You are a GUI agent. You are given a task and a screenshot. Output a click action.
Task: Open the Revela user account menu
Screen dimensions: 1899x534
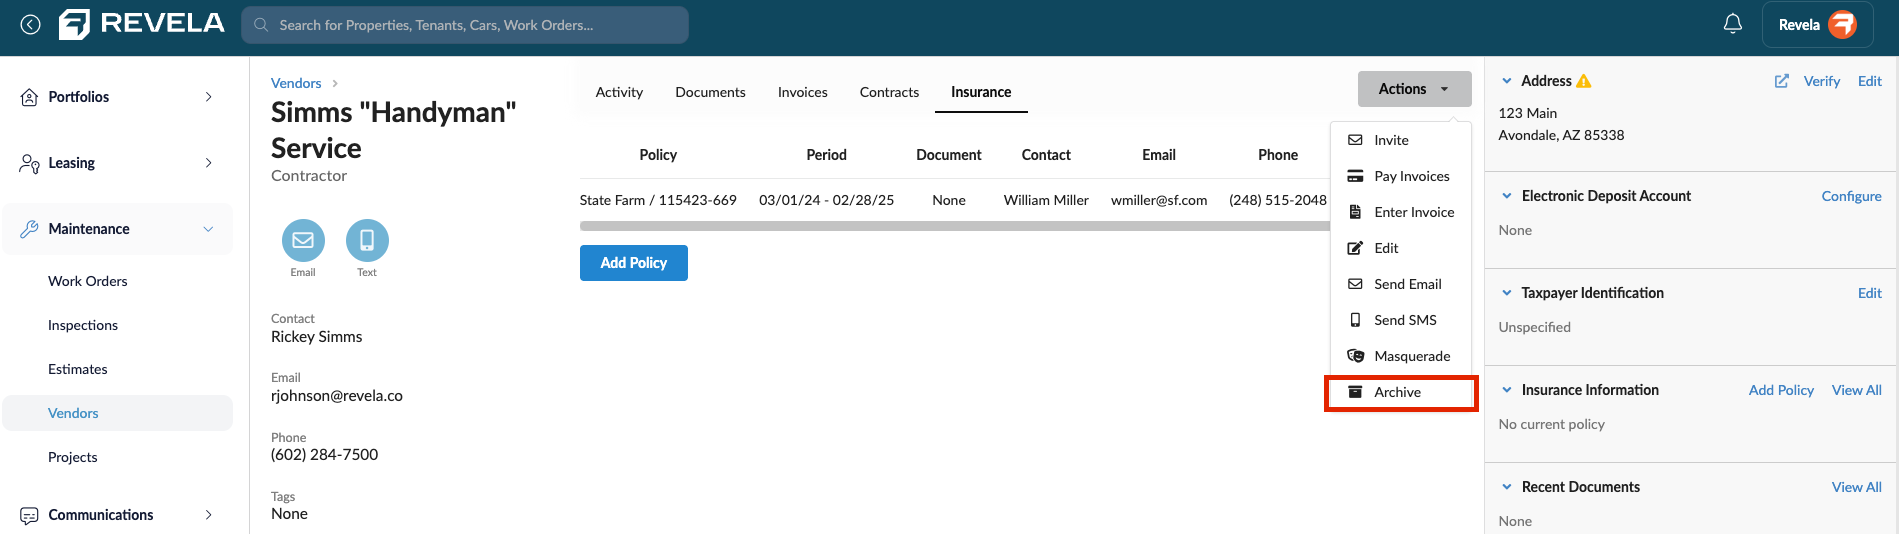pos(1817,25)
